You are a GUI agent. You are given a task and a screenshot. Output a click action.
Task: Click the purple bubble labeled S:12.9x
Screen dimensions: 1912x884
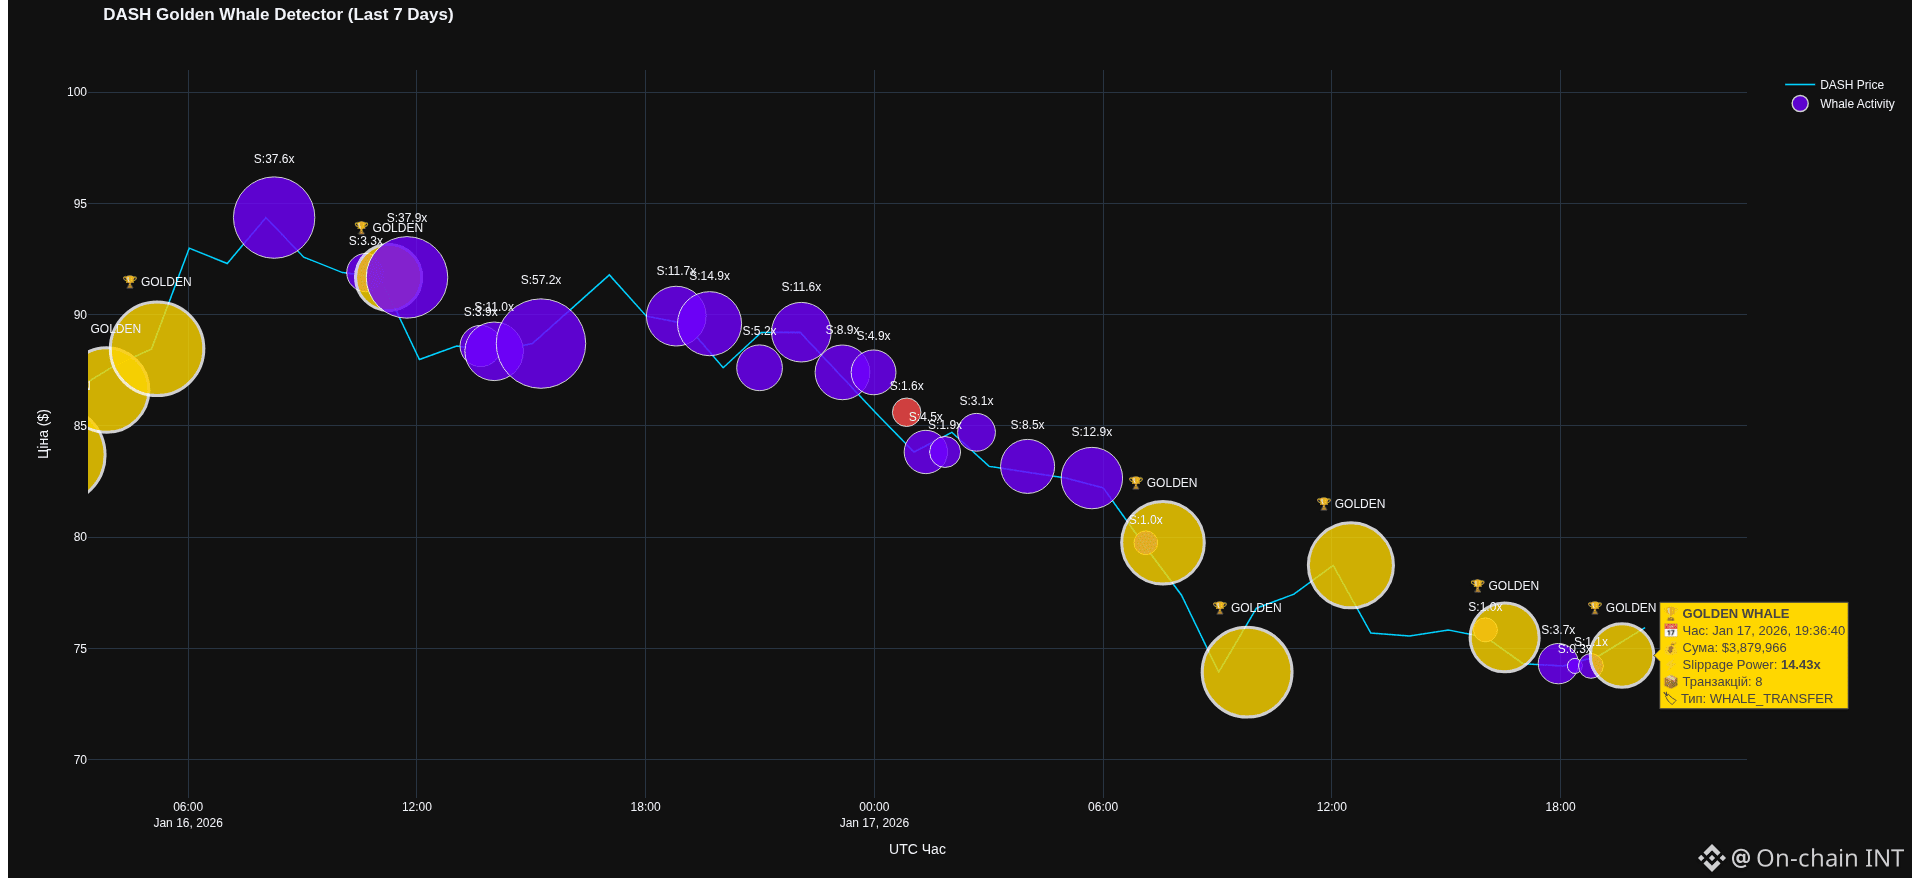[1092, 478]
